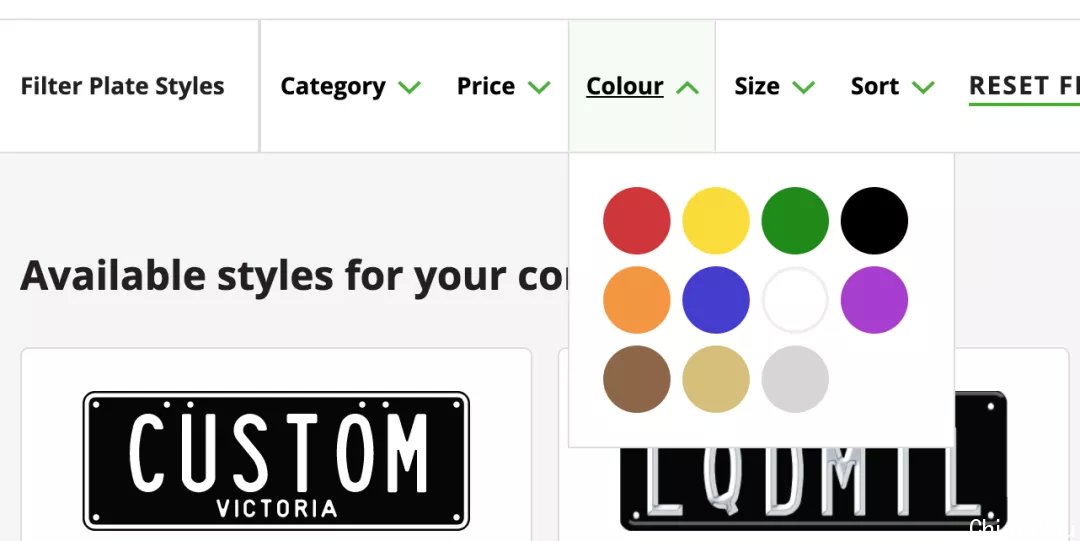Open the Size filter dropdown
The height and width of the screenshot is (541, 1080).
774,86
